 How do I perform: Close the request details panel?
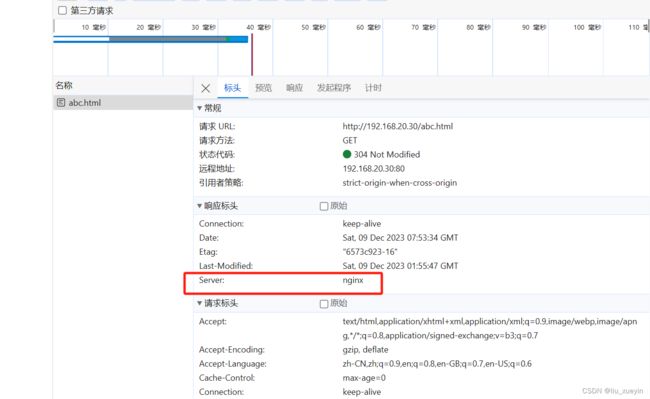pos(205,88)
